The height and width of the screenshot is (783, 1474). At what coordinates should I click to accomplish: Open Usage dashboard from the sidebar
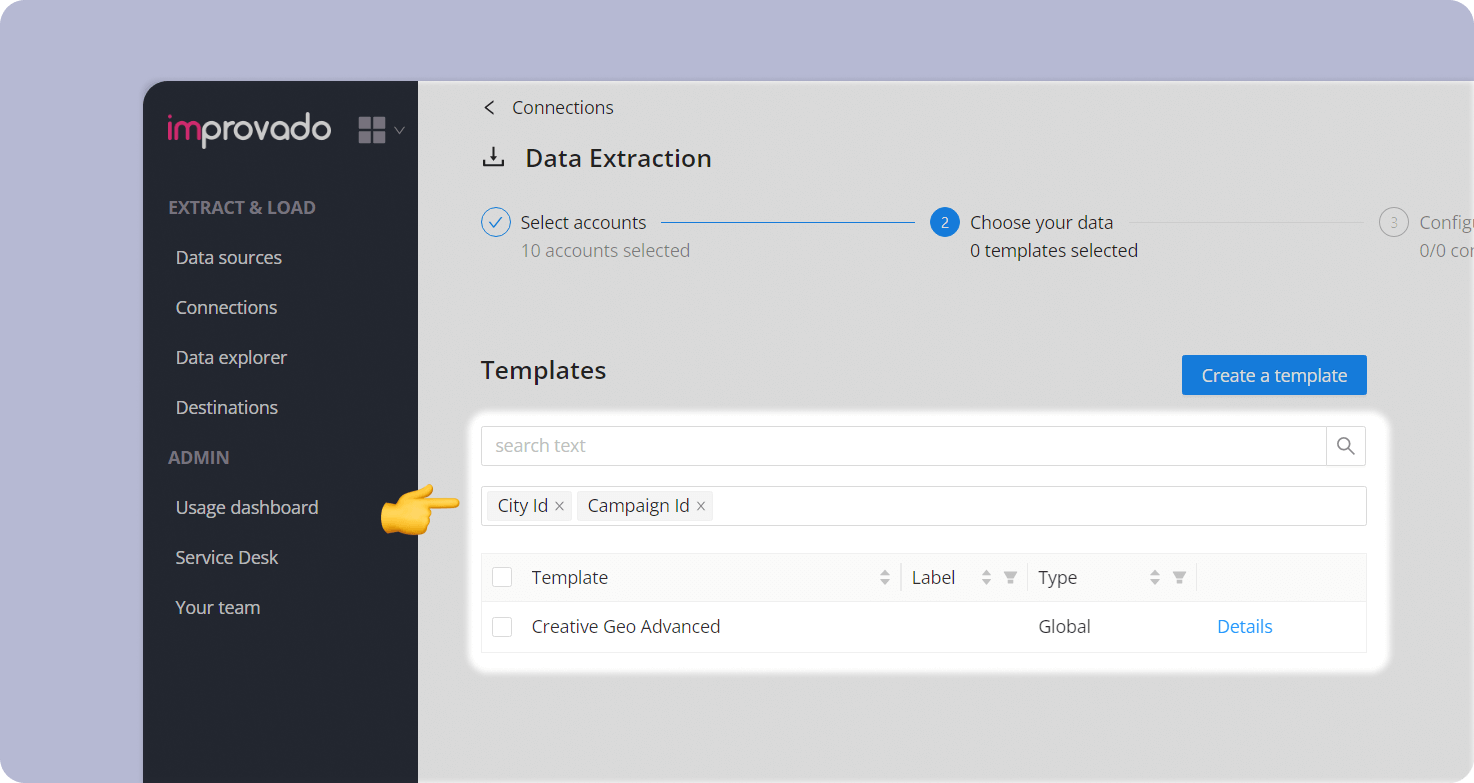pyautogui.click(x=246, y=508)
